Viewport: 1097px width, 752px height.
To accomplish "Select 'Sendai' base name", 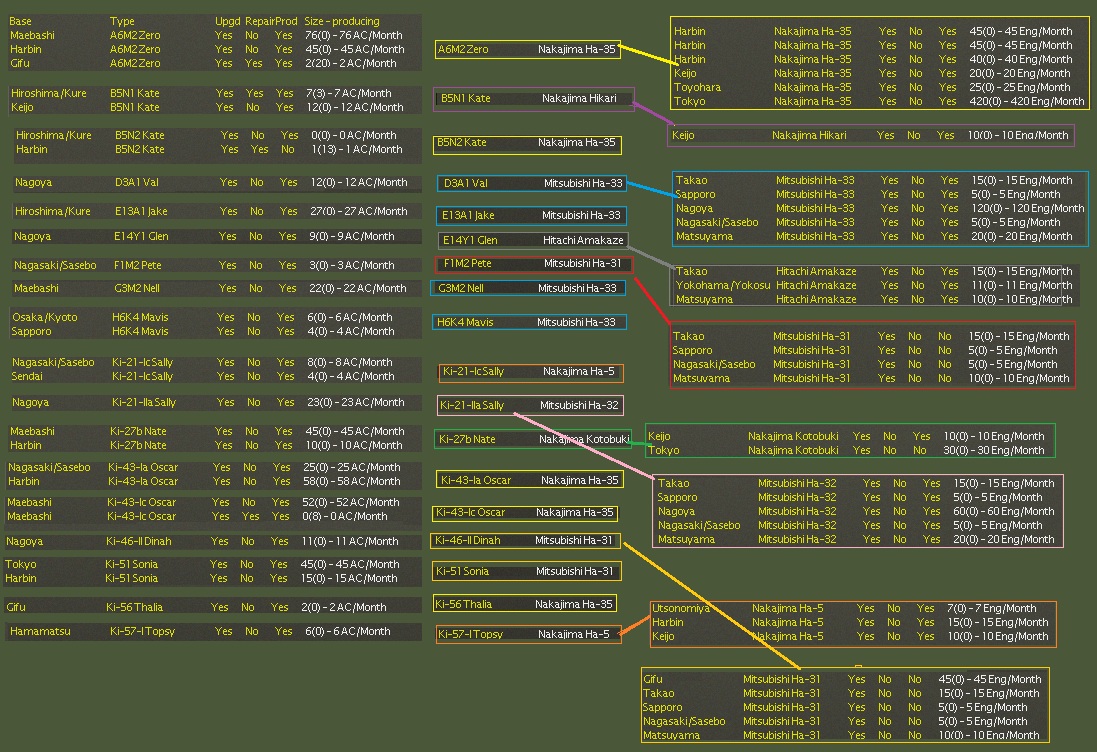I will coord(27,376).
